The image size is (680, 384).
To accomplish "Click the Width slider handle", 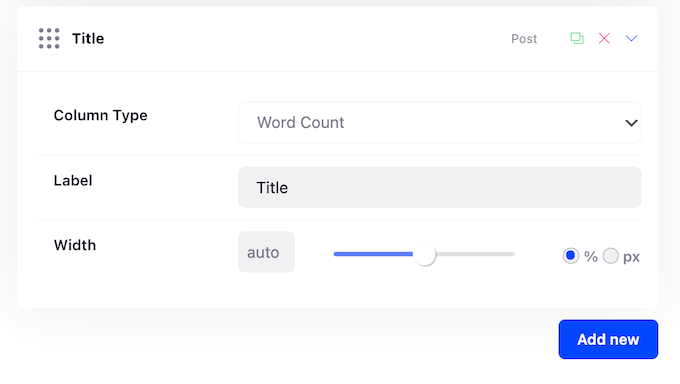I will pyautogui.click(x=424, y=254).
